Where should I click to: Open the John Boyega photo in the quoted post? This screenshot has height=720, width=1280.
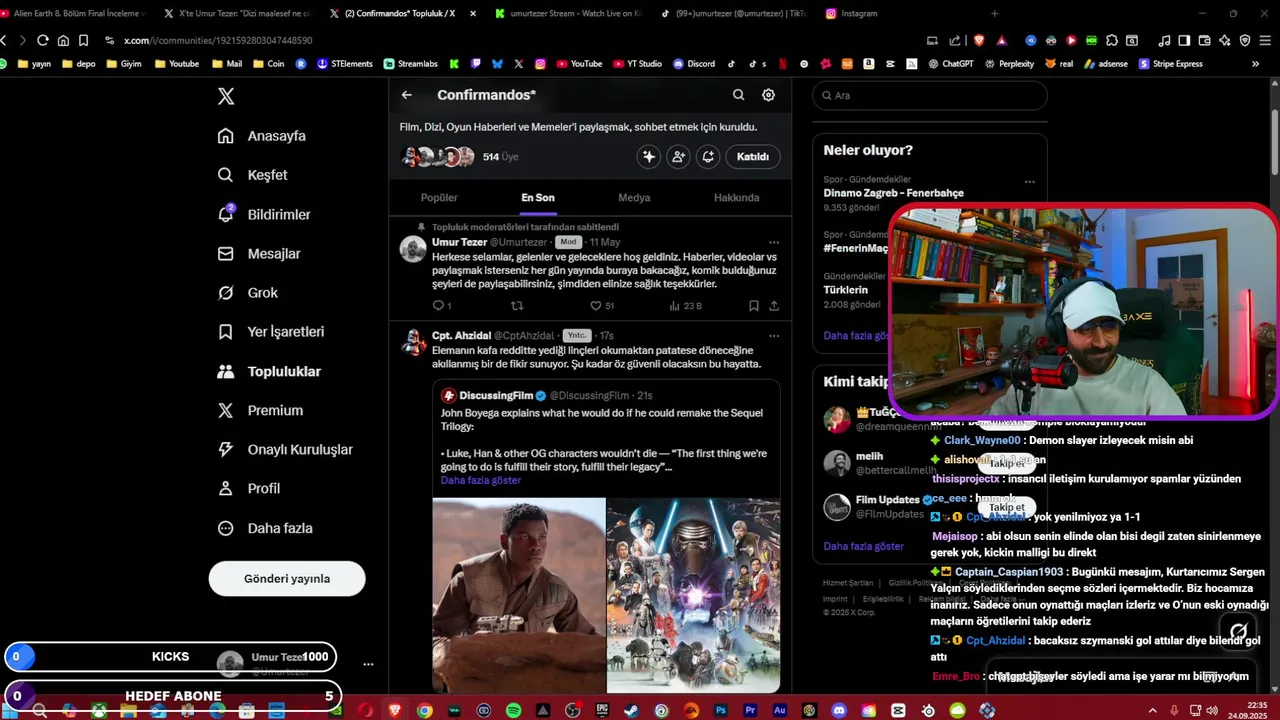(519, 595)
